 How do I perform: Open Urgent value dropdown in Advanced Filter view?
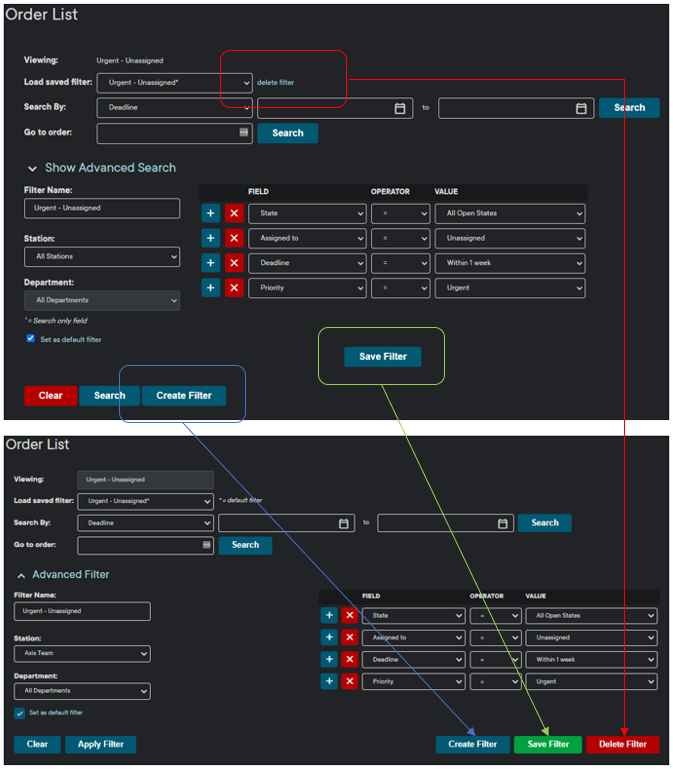[591, 682]
